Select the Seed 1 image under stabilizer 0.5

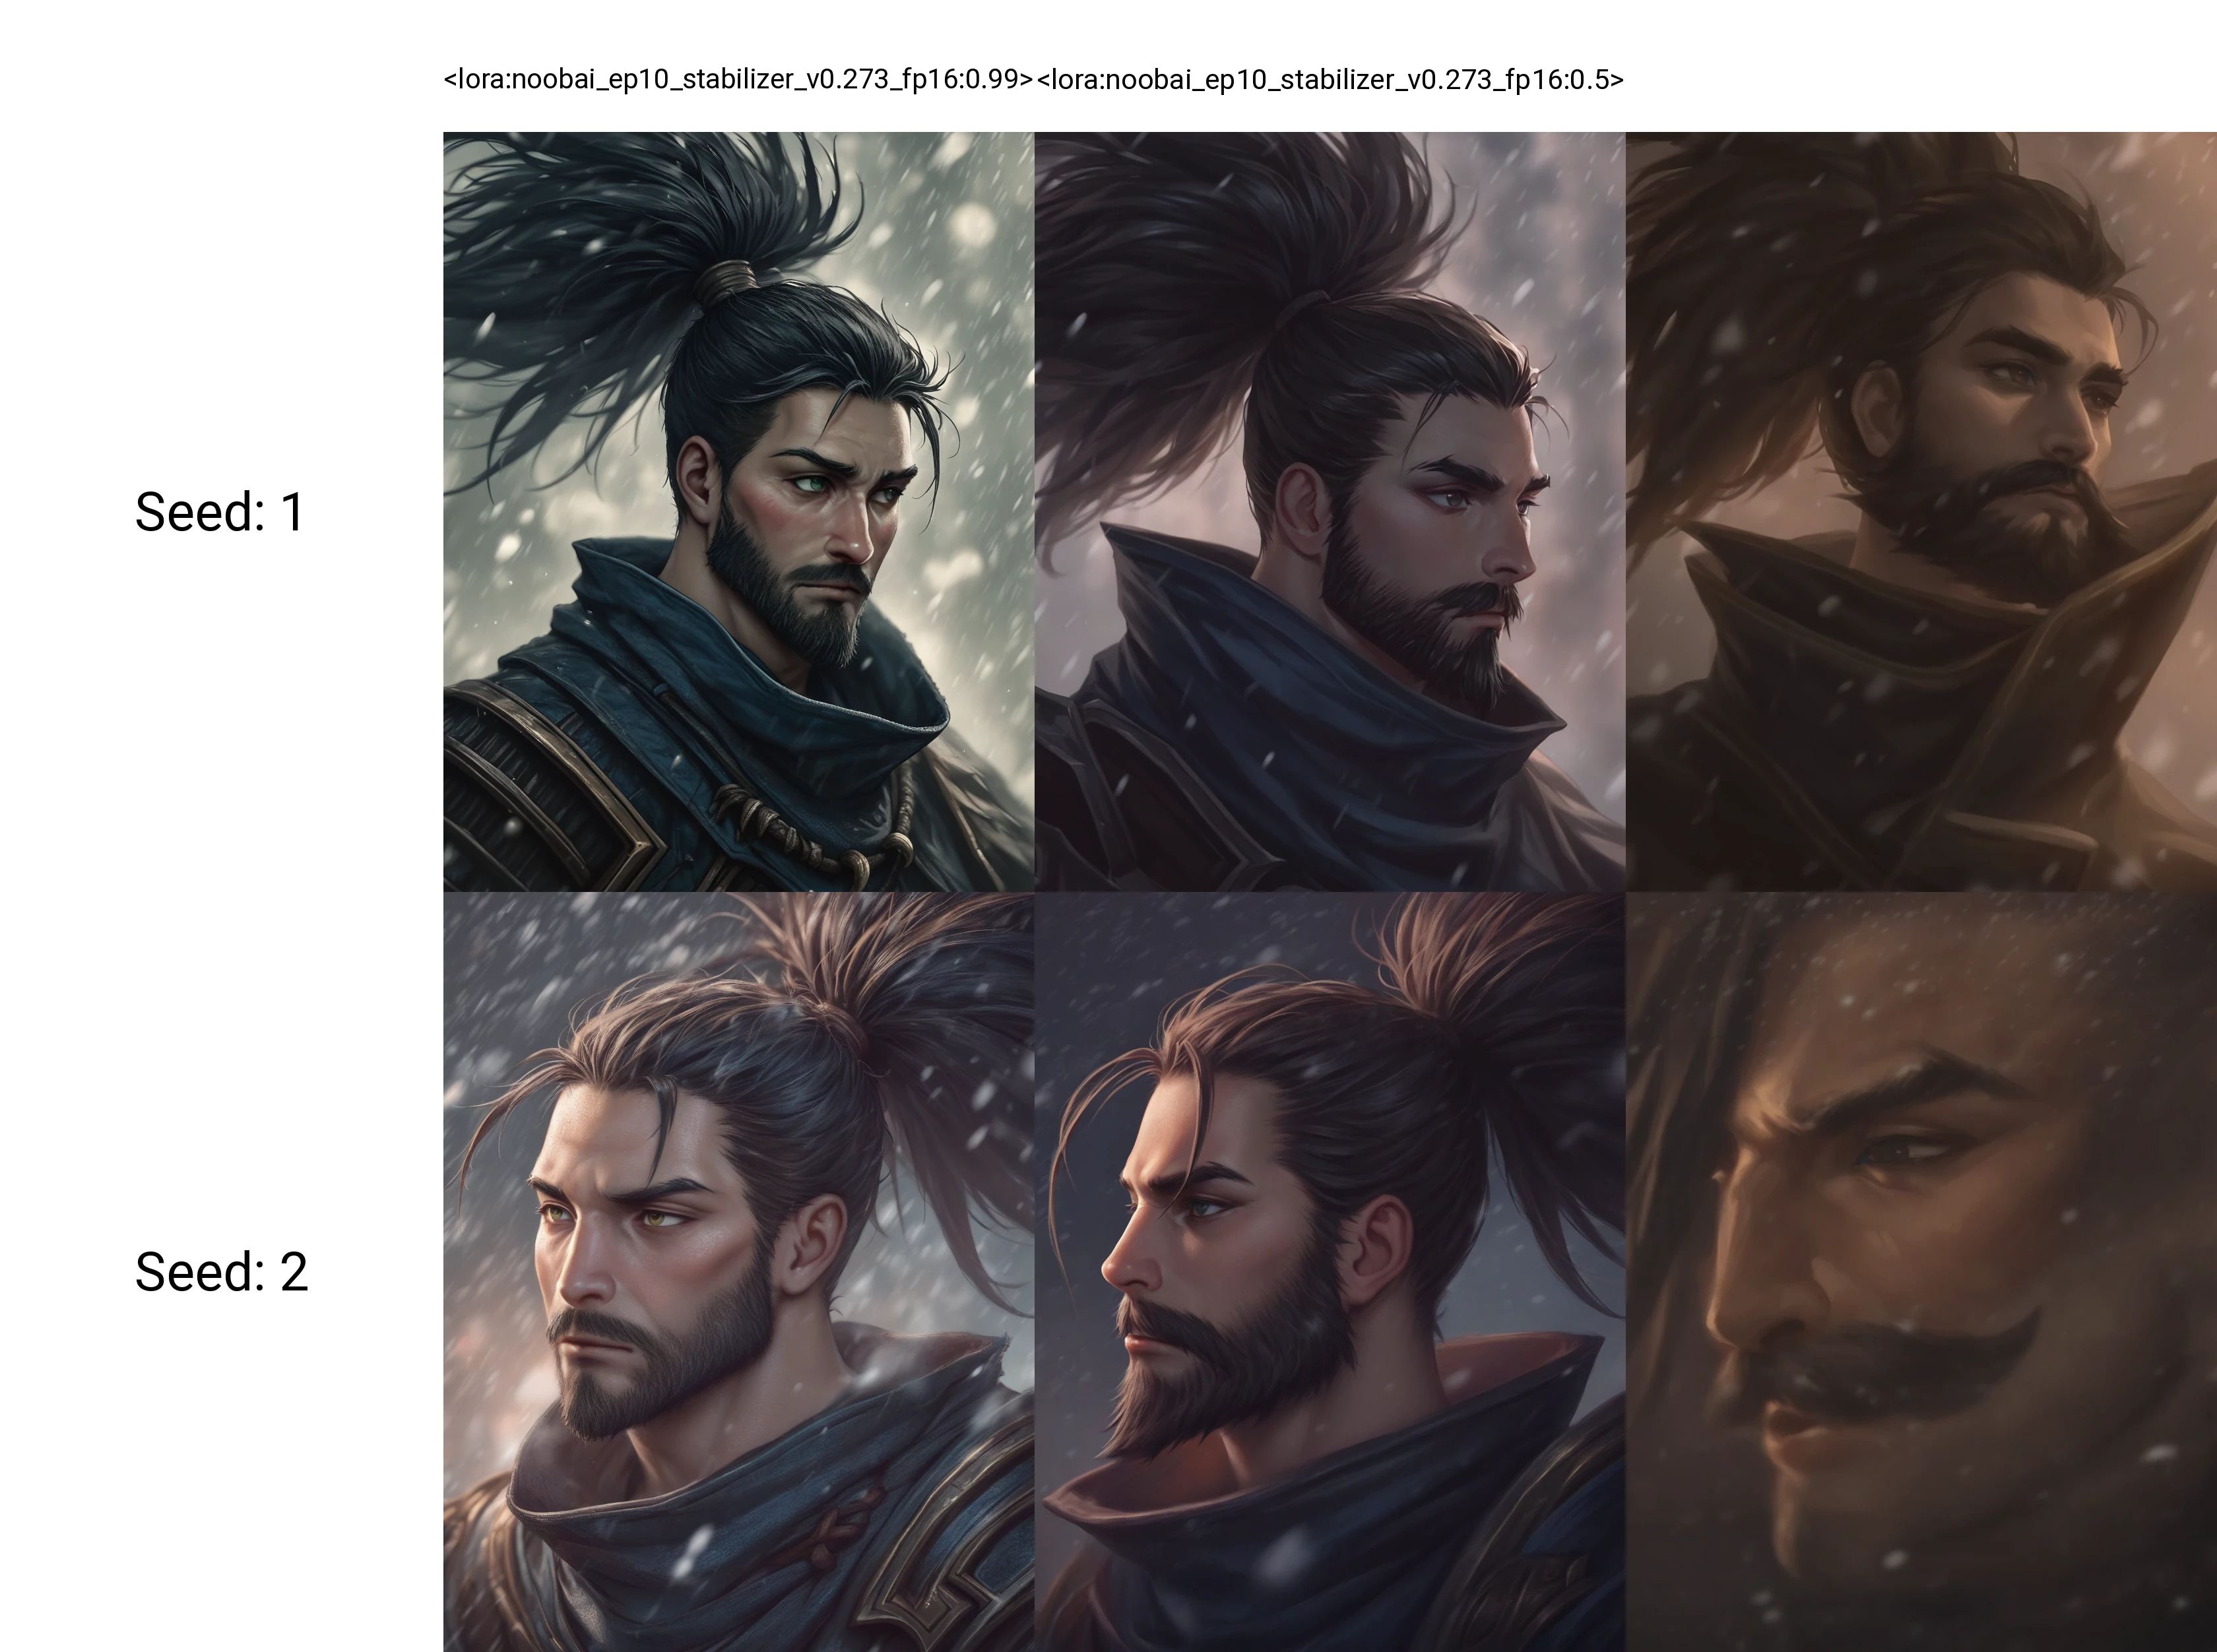click(x=1330, y=511)
